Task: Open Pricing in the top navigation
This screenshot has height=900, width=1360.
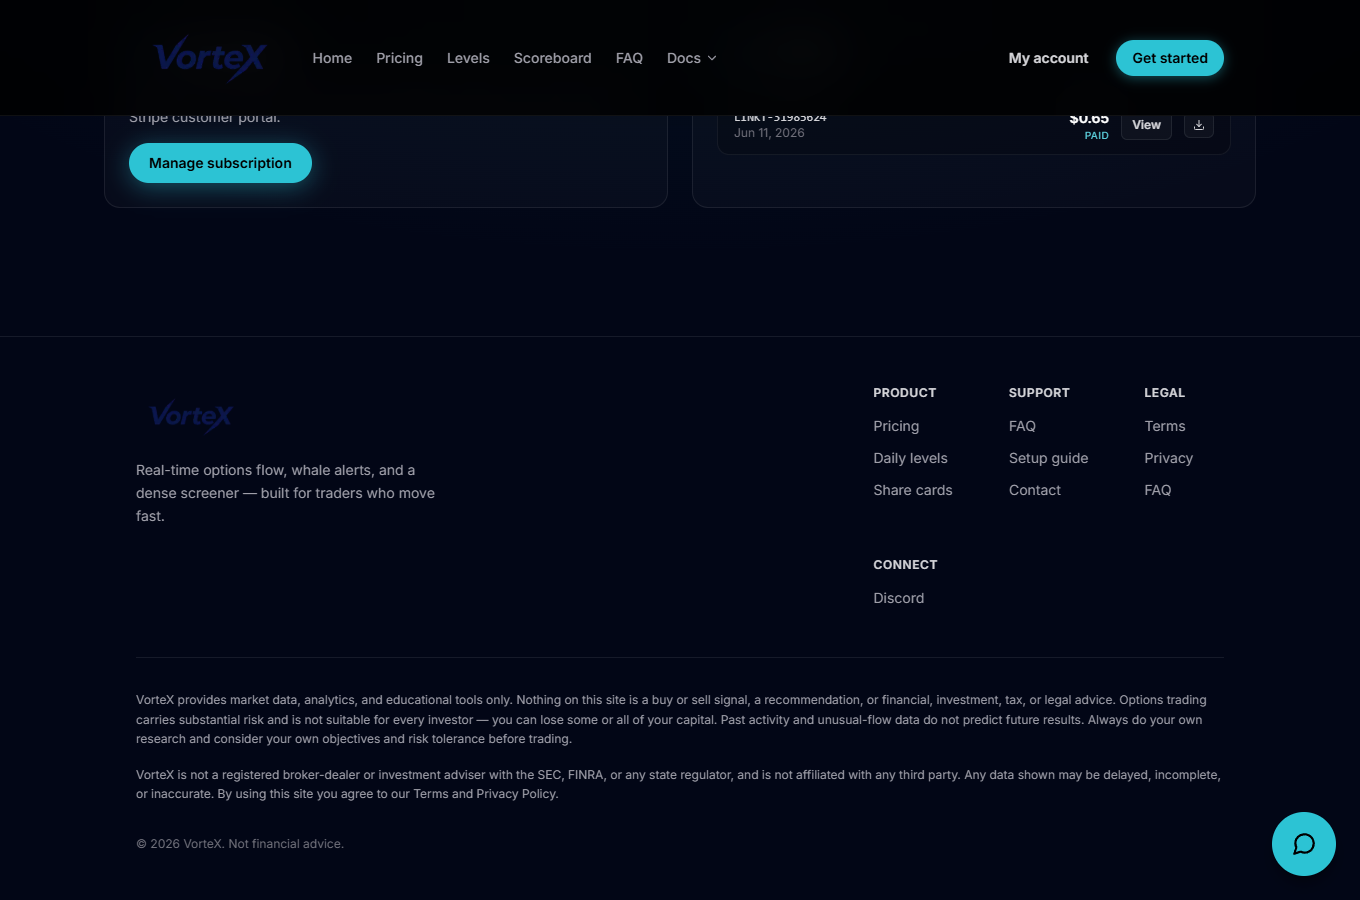Action: click(399, 58)
